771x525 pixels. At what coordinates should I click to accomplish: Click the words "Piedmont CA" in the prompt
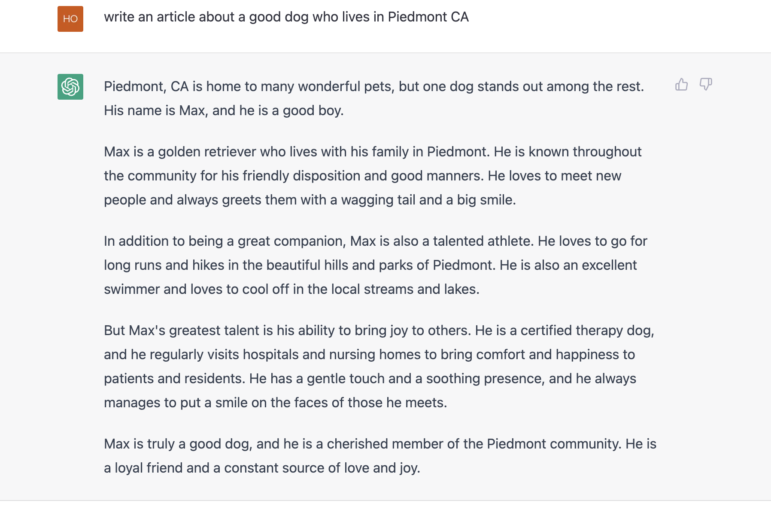[x=428, y=17]
